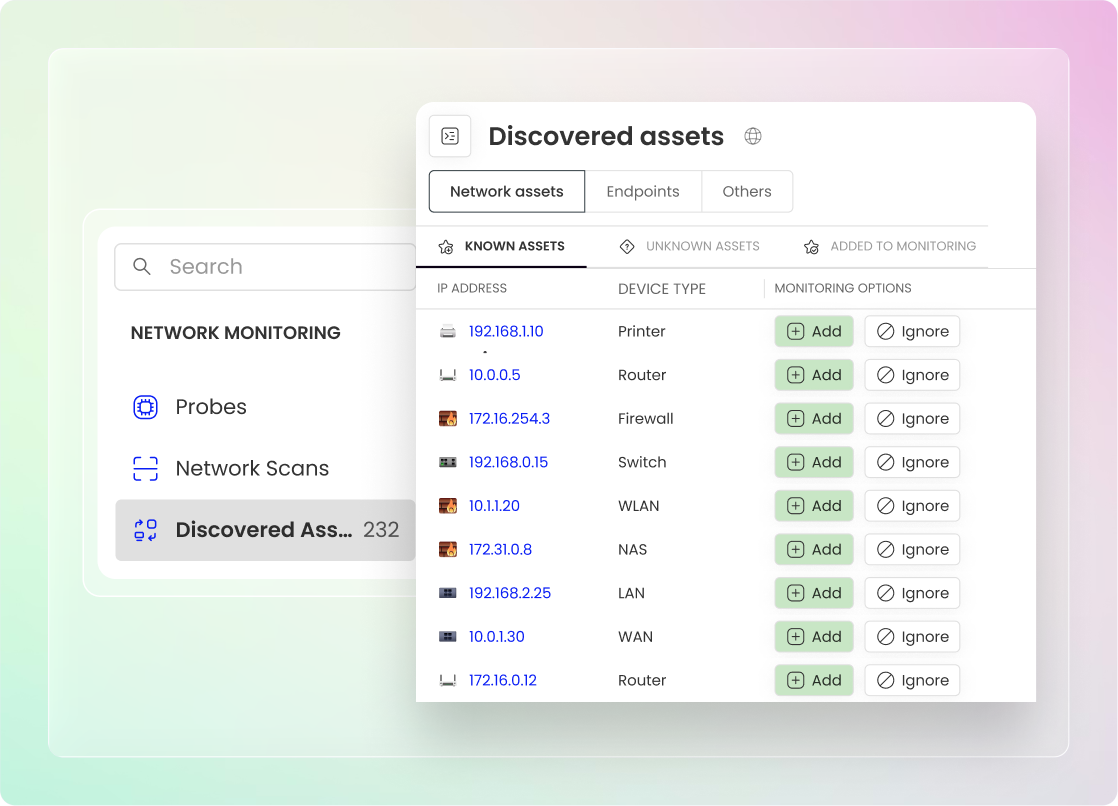Add the Printer asset to monitoring
The width and height of the screenshot is (1118, 806).
click(814, 332)
